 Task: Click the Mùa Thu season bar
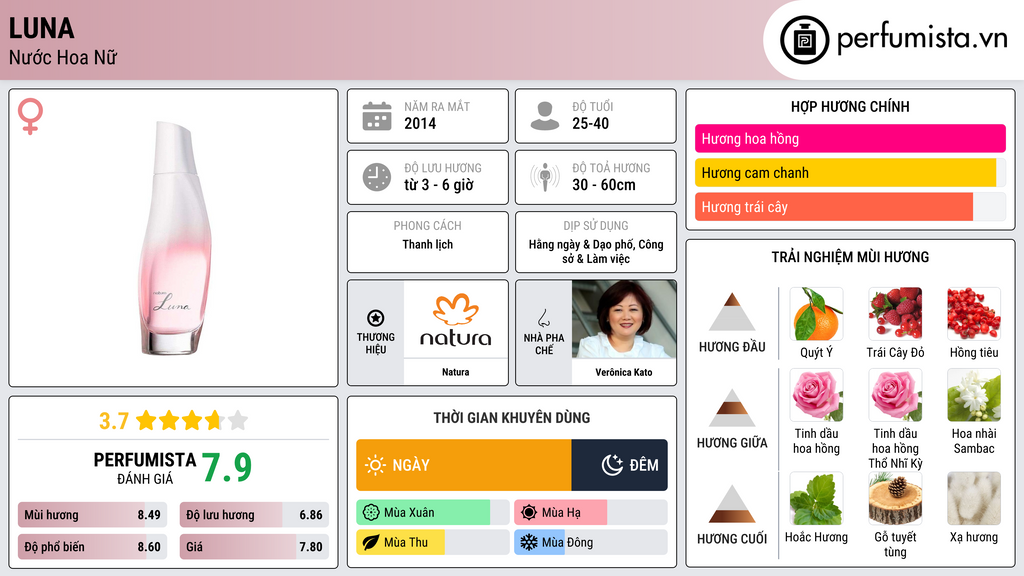coord(432,542)
